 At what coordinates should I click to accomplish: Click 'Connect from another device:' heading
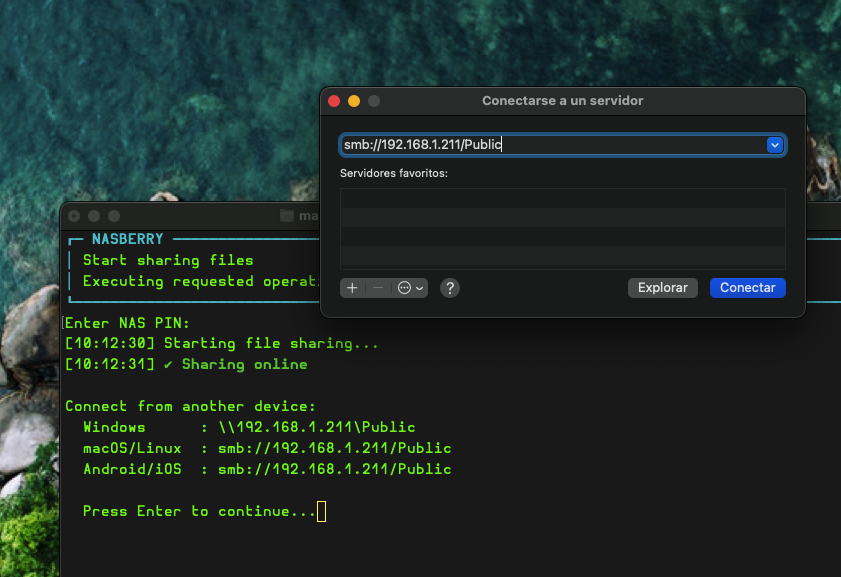click(x=190, y=406)
